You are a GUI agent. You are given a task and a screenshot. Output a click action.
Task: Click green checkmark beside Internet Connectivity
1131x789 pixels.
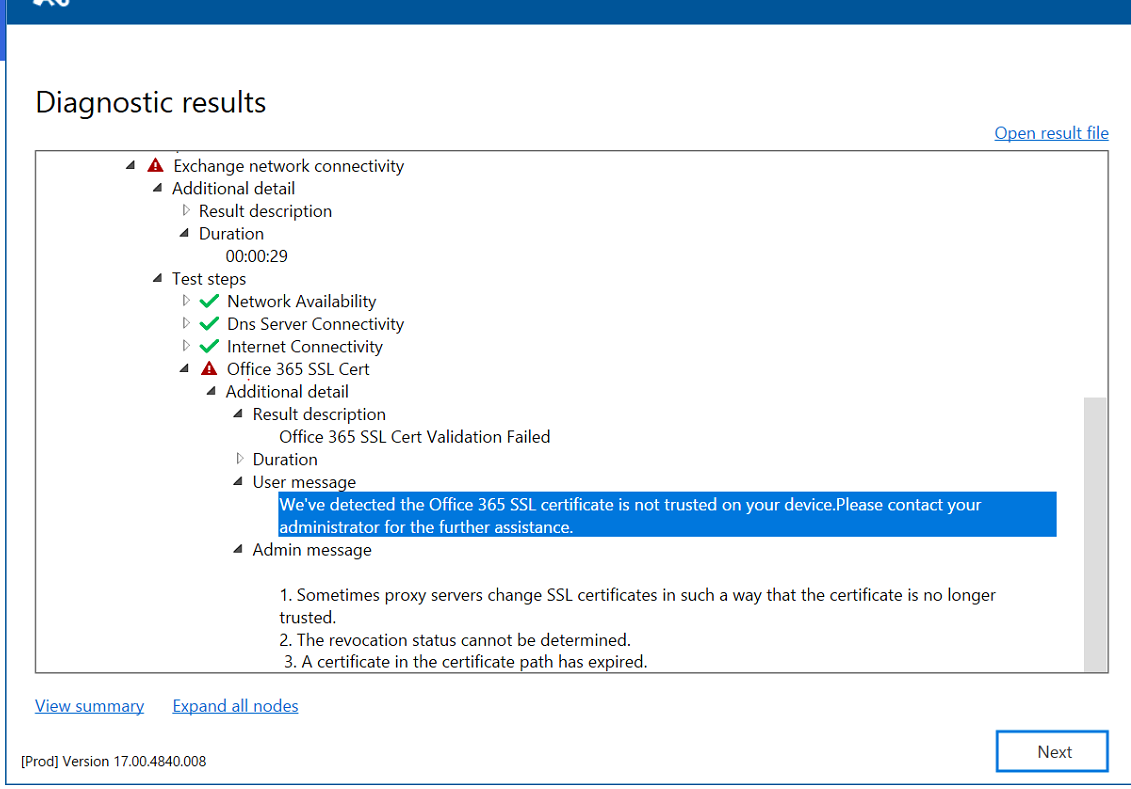209,346
